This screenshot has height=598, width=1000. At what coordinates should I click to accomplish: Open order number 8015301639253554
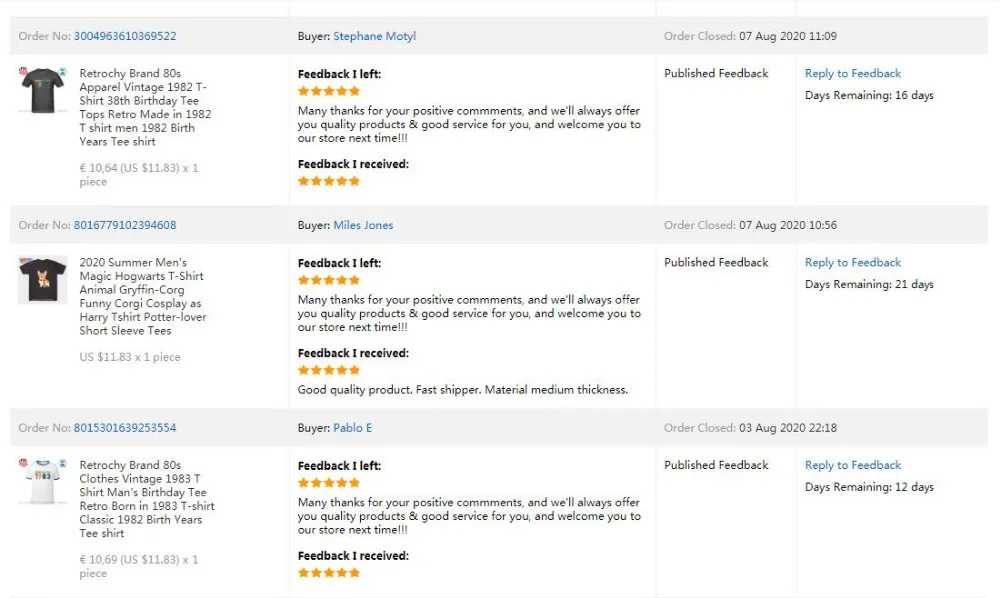pos(125,428)
